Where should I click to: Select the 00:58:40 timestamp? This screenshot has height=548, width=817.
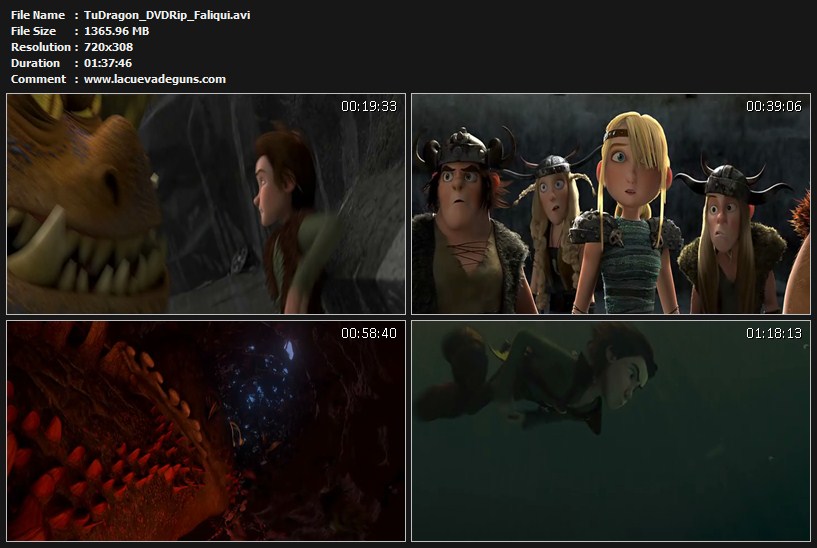point(369,333)
